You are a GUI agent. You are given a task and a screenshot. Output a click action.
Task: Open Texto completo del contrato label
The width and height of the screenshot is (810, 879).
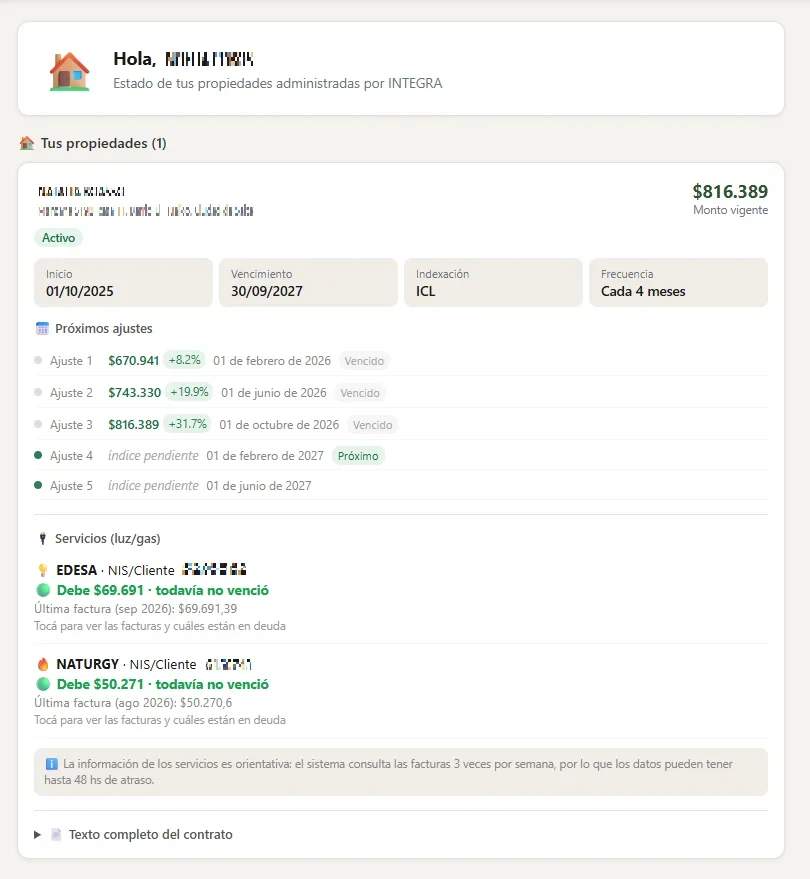(150, 835)
